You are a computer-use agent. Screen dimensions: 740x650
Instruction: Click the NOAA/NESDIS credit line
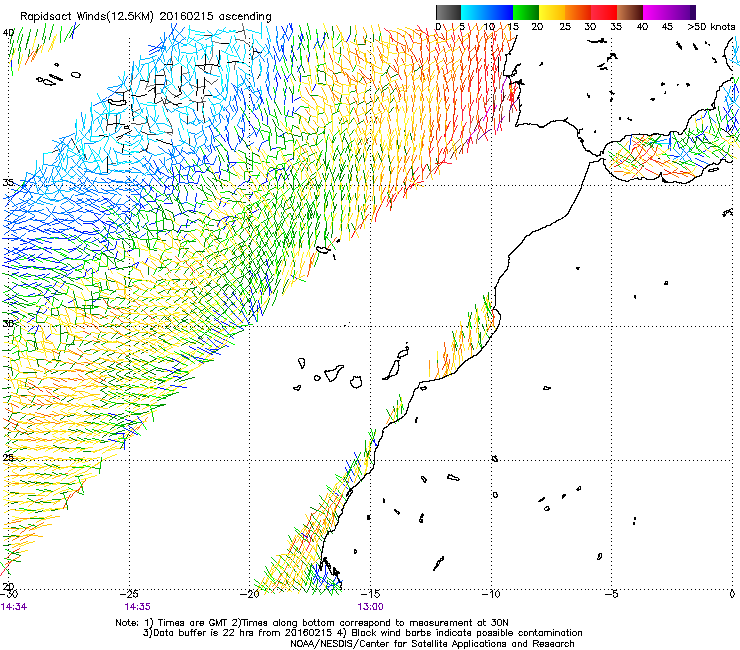pyautogui.click(x=432, y=644)
